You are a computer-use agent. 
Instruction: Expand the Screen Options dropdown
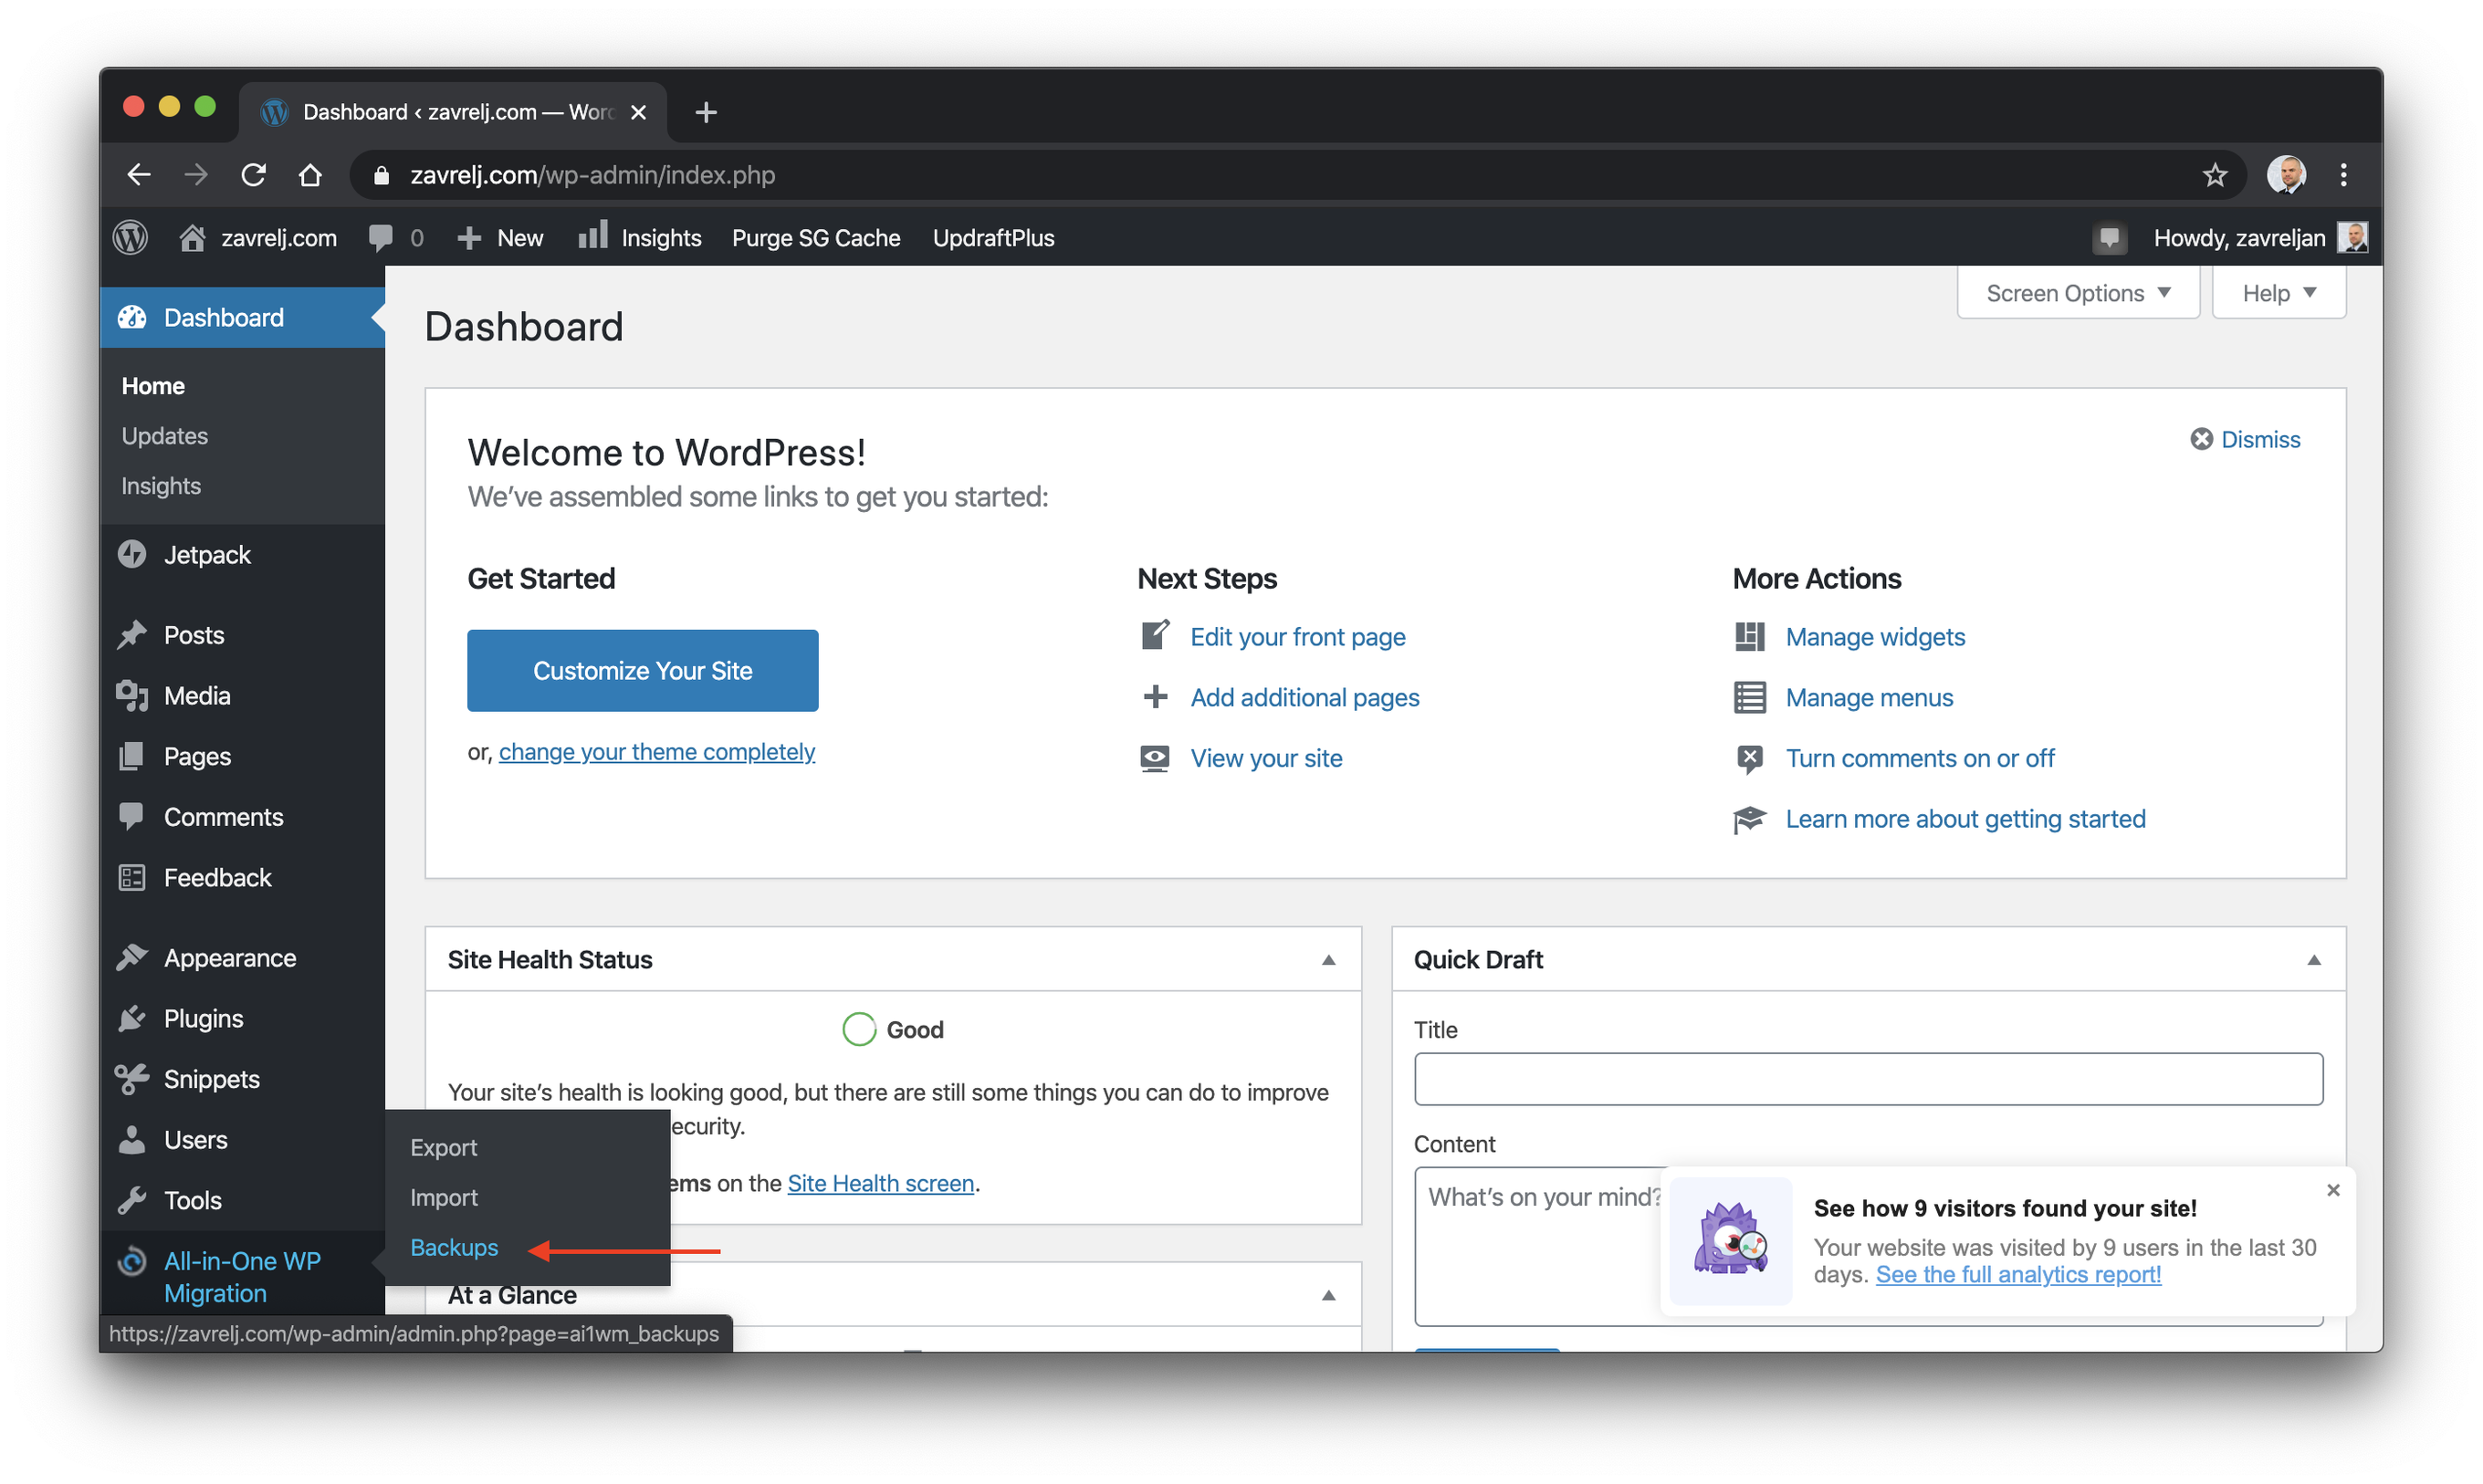(x=2078, y=293)
